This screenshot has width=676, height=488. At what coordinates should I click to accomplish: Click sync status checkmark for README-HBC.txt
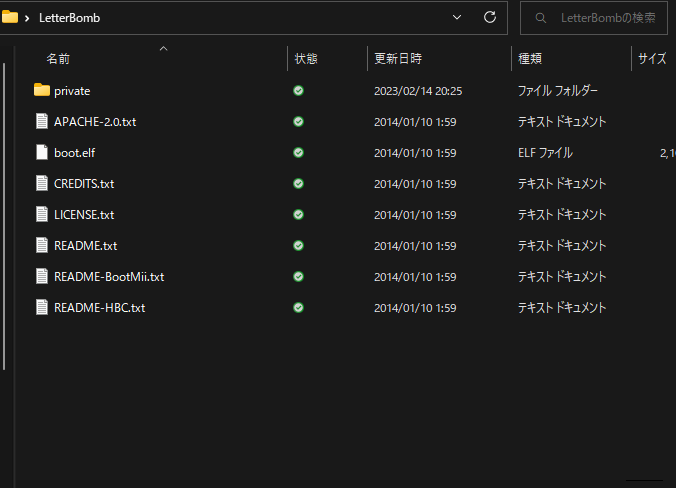click(298, 308)
